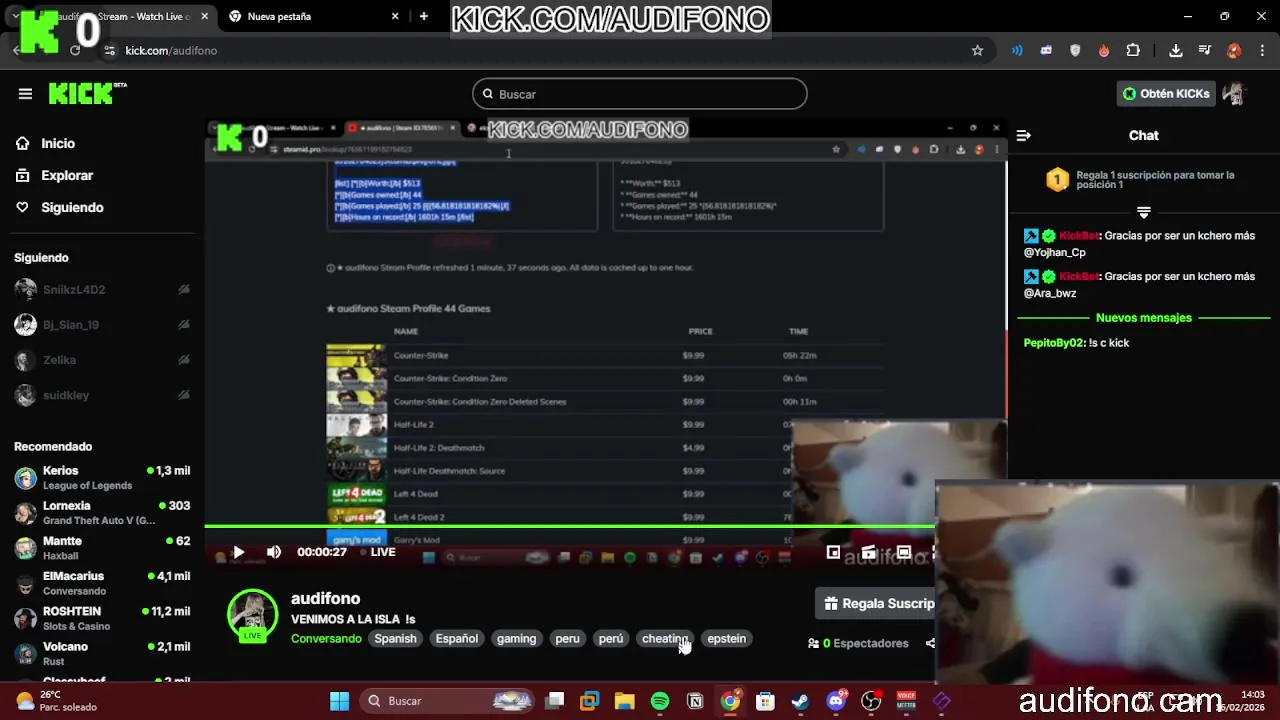Open a new browser tab
Screen dimensions: 1280x720
pyautogui.click(x=424, y=16)
